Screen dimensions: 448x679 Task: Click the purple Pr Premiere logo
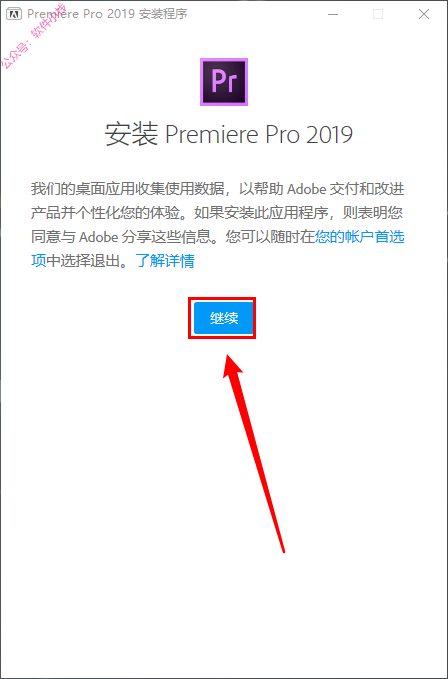point(224,82)
